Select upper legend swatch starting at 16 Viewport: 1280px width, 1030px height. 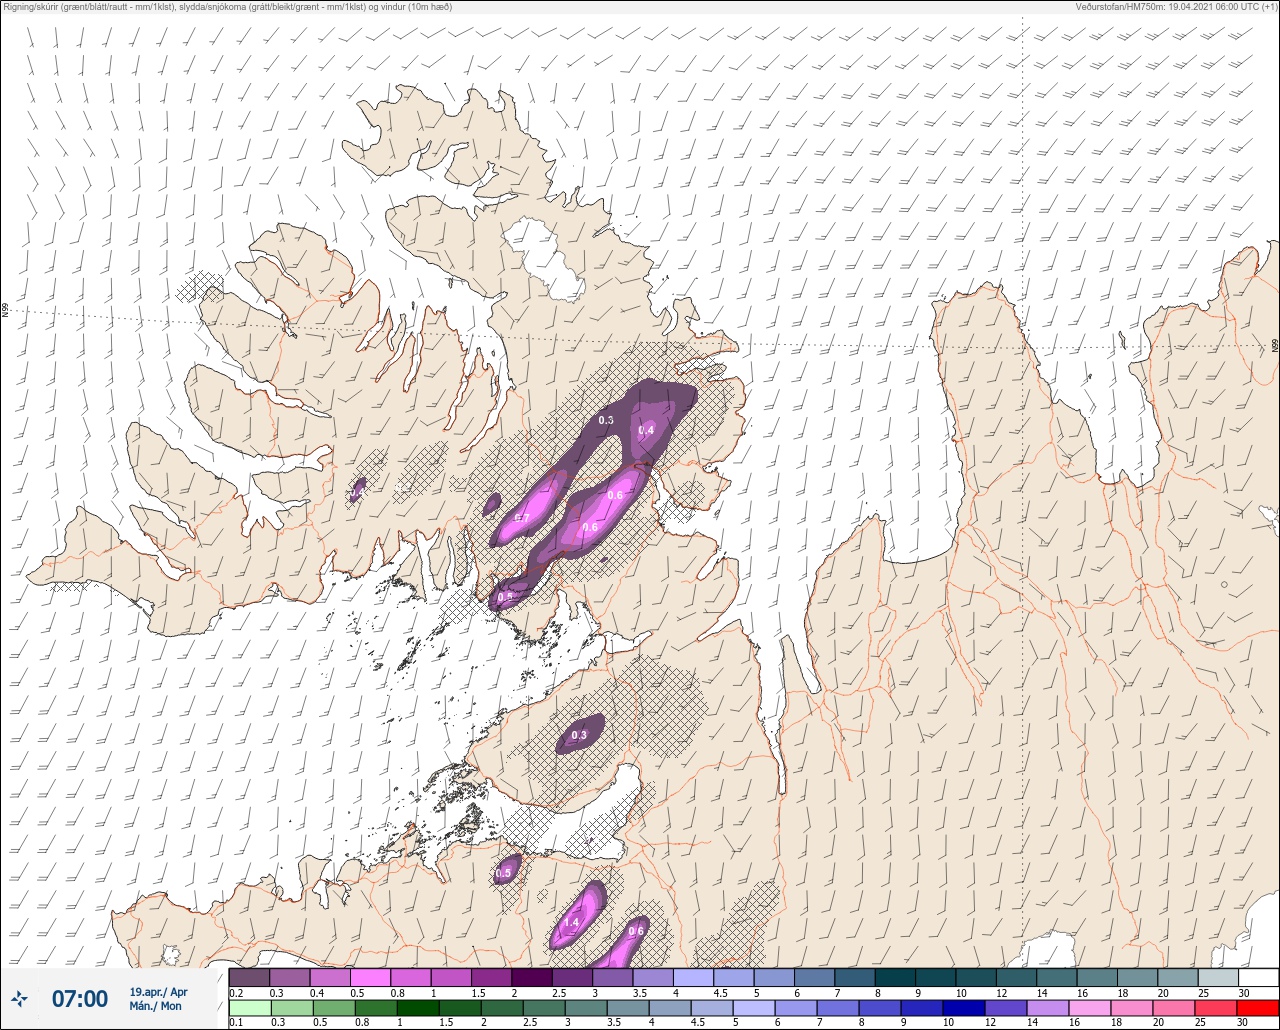point(1097,977)
